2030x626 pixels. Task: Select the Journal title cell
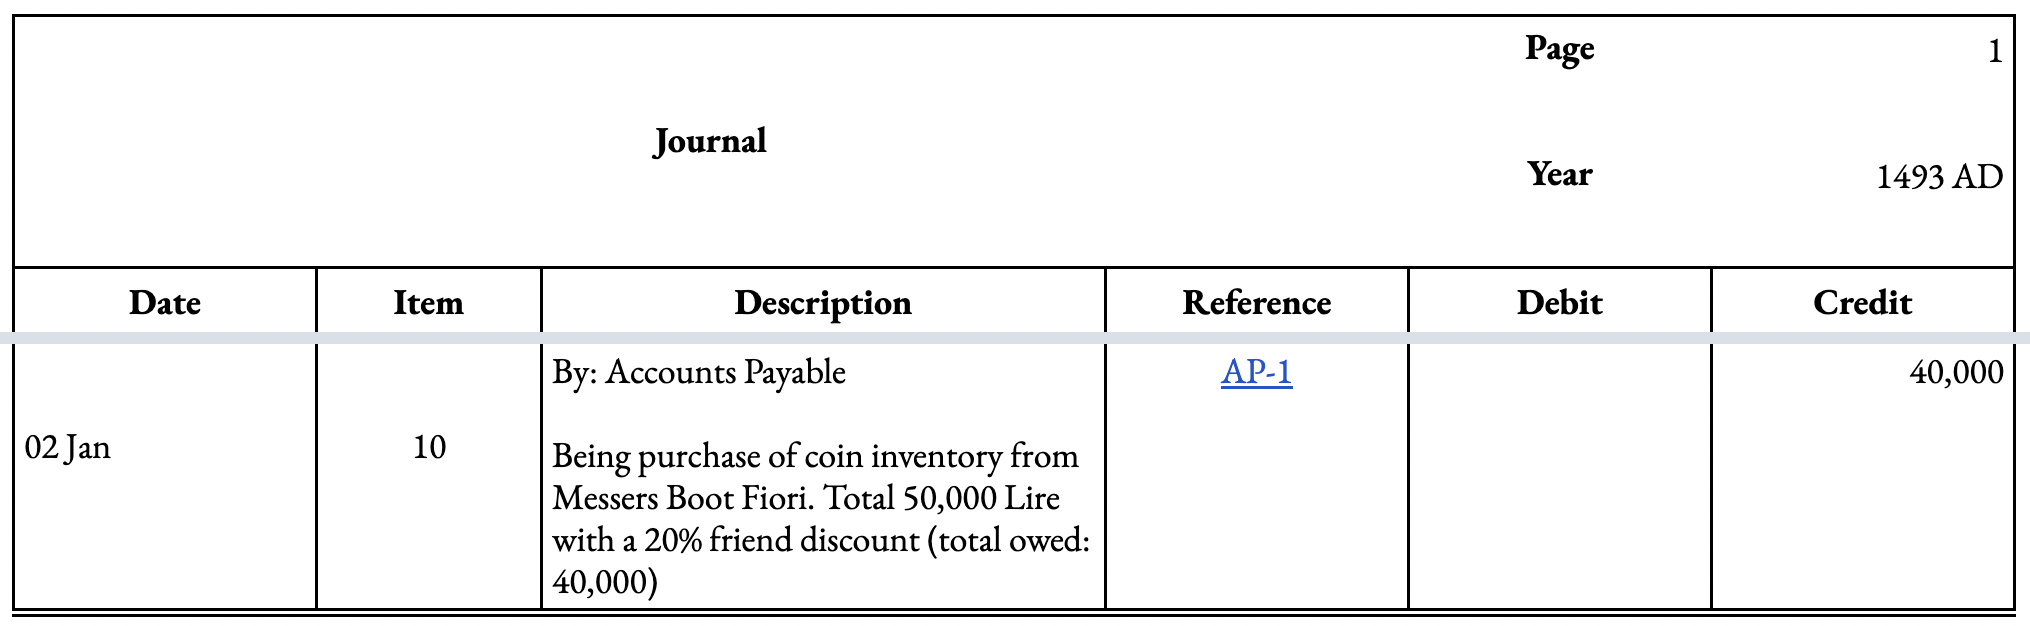[710, 141]
